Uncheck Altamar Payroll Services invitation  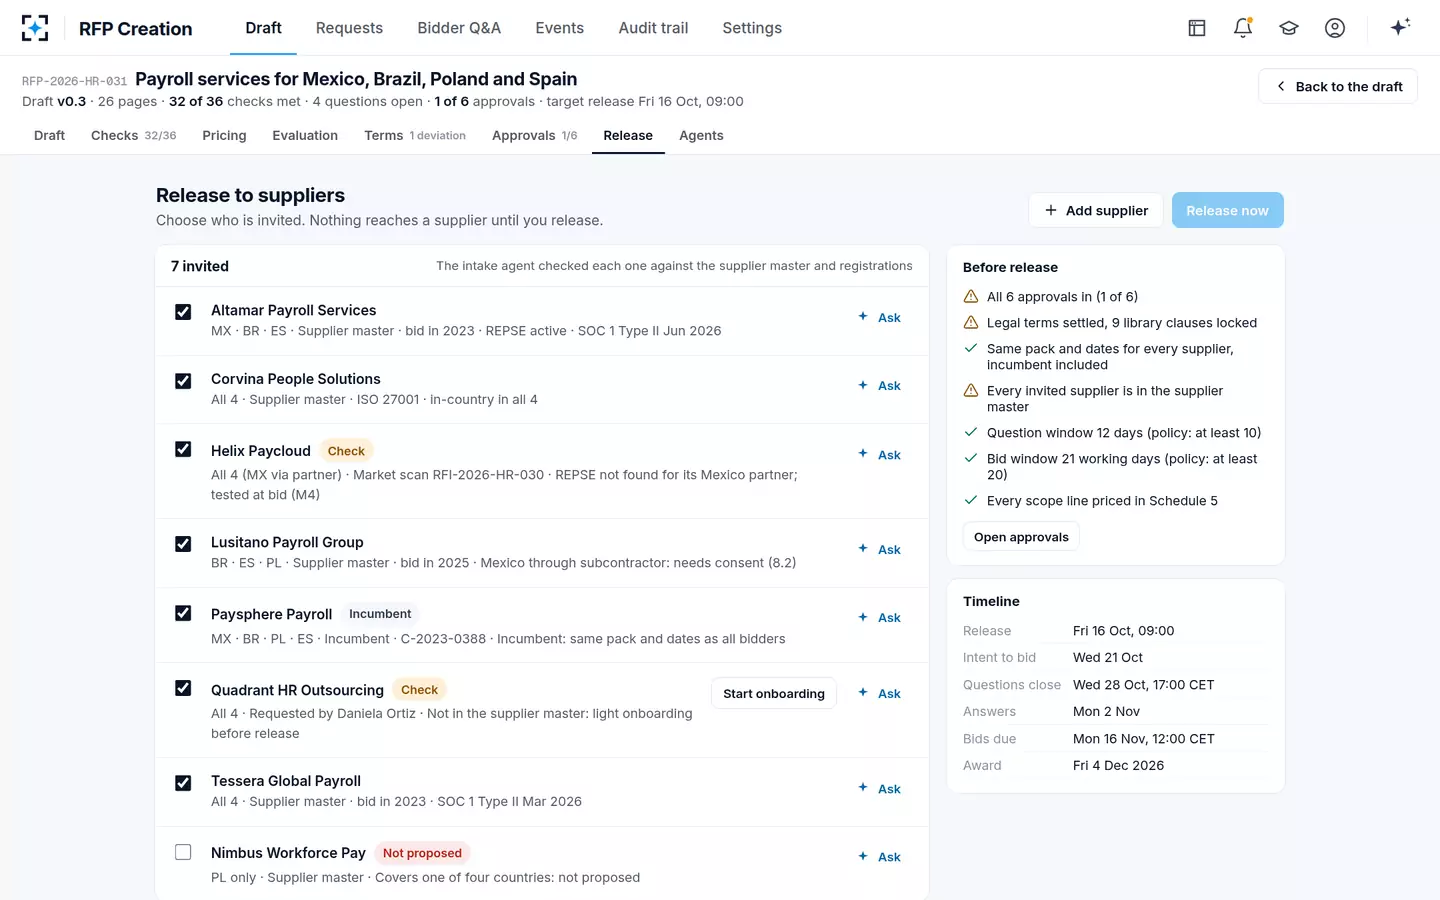coord(183,312)
